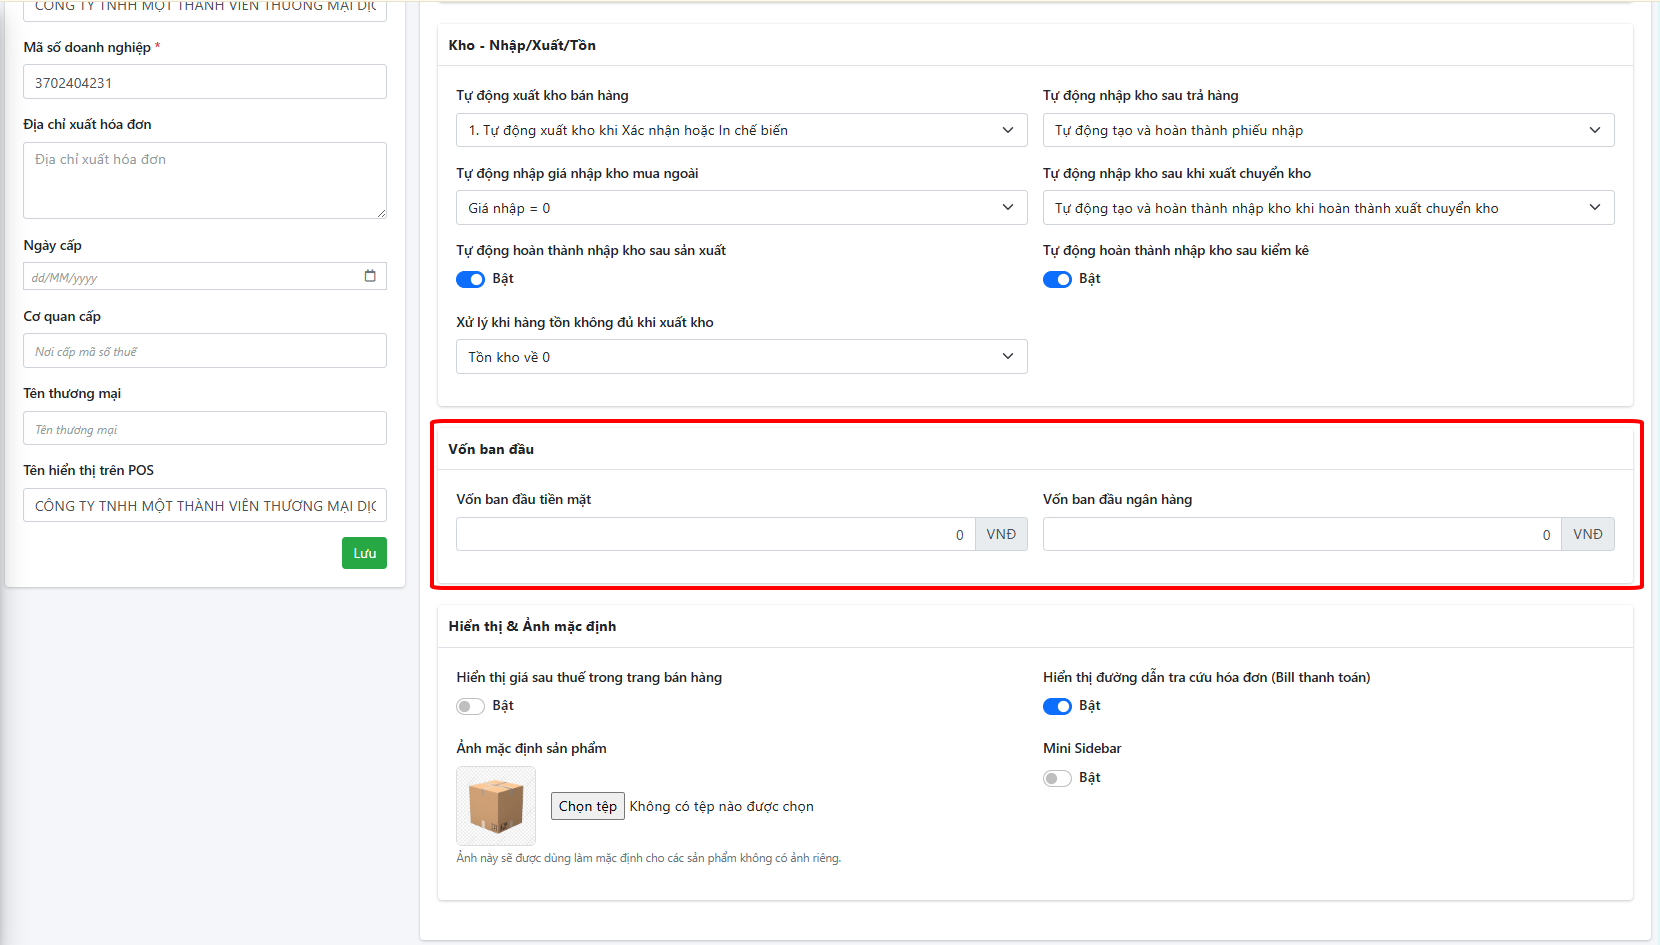Image resolution: width=1660 pixels, height=945 pixels.
Task: Enable the Mini Sidebar toggle
Action: 1057,779
